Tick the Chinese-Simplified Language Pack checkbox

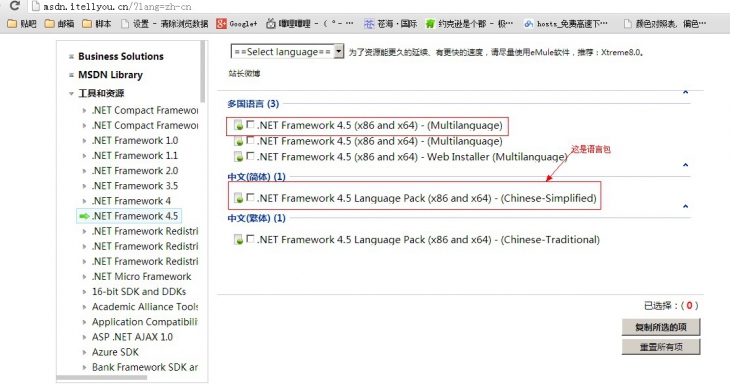click(x=250, y=197)
